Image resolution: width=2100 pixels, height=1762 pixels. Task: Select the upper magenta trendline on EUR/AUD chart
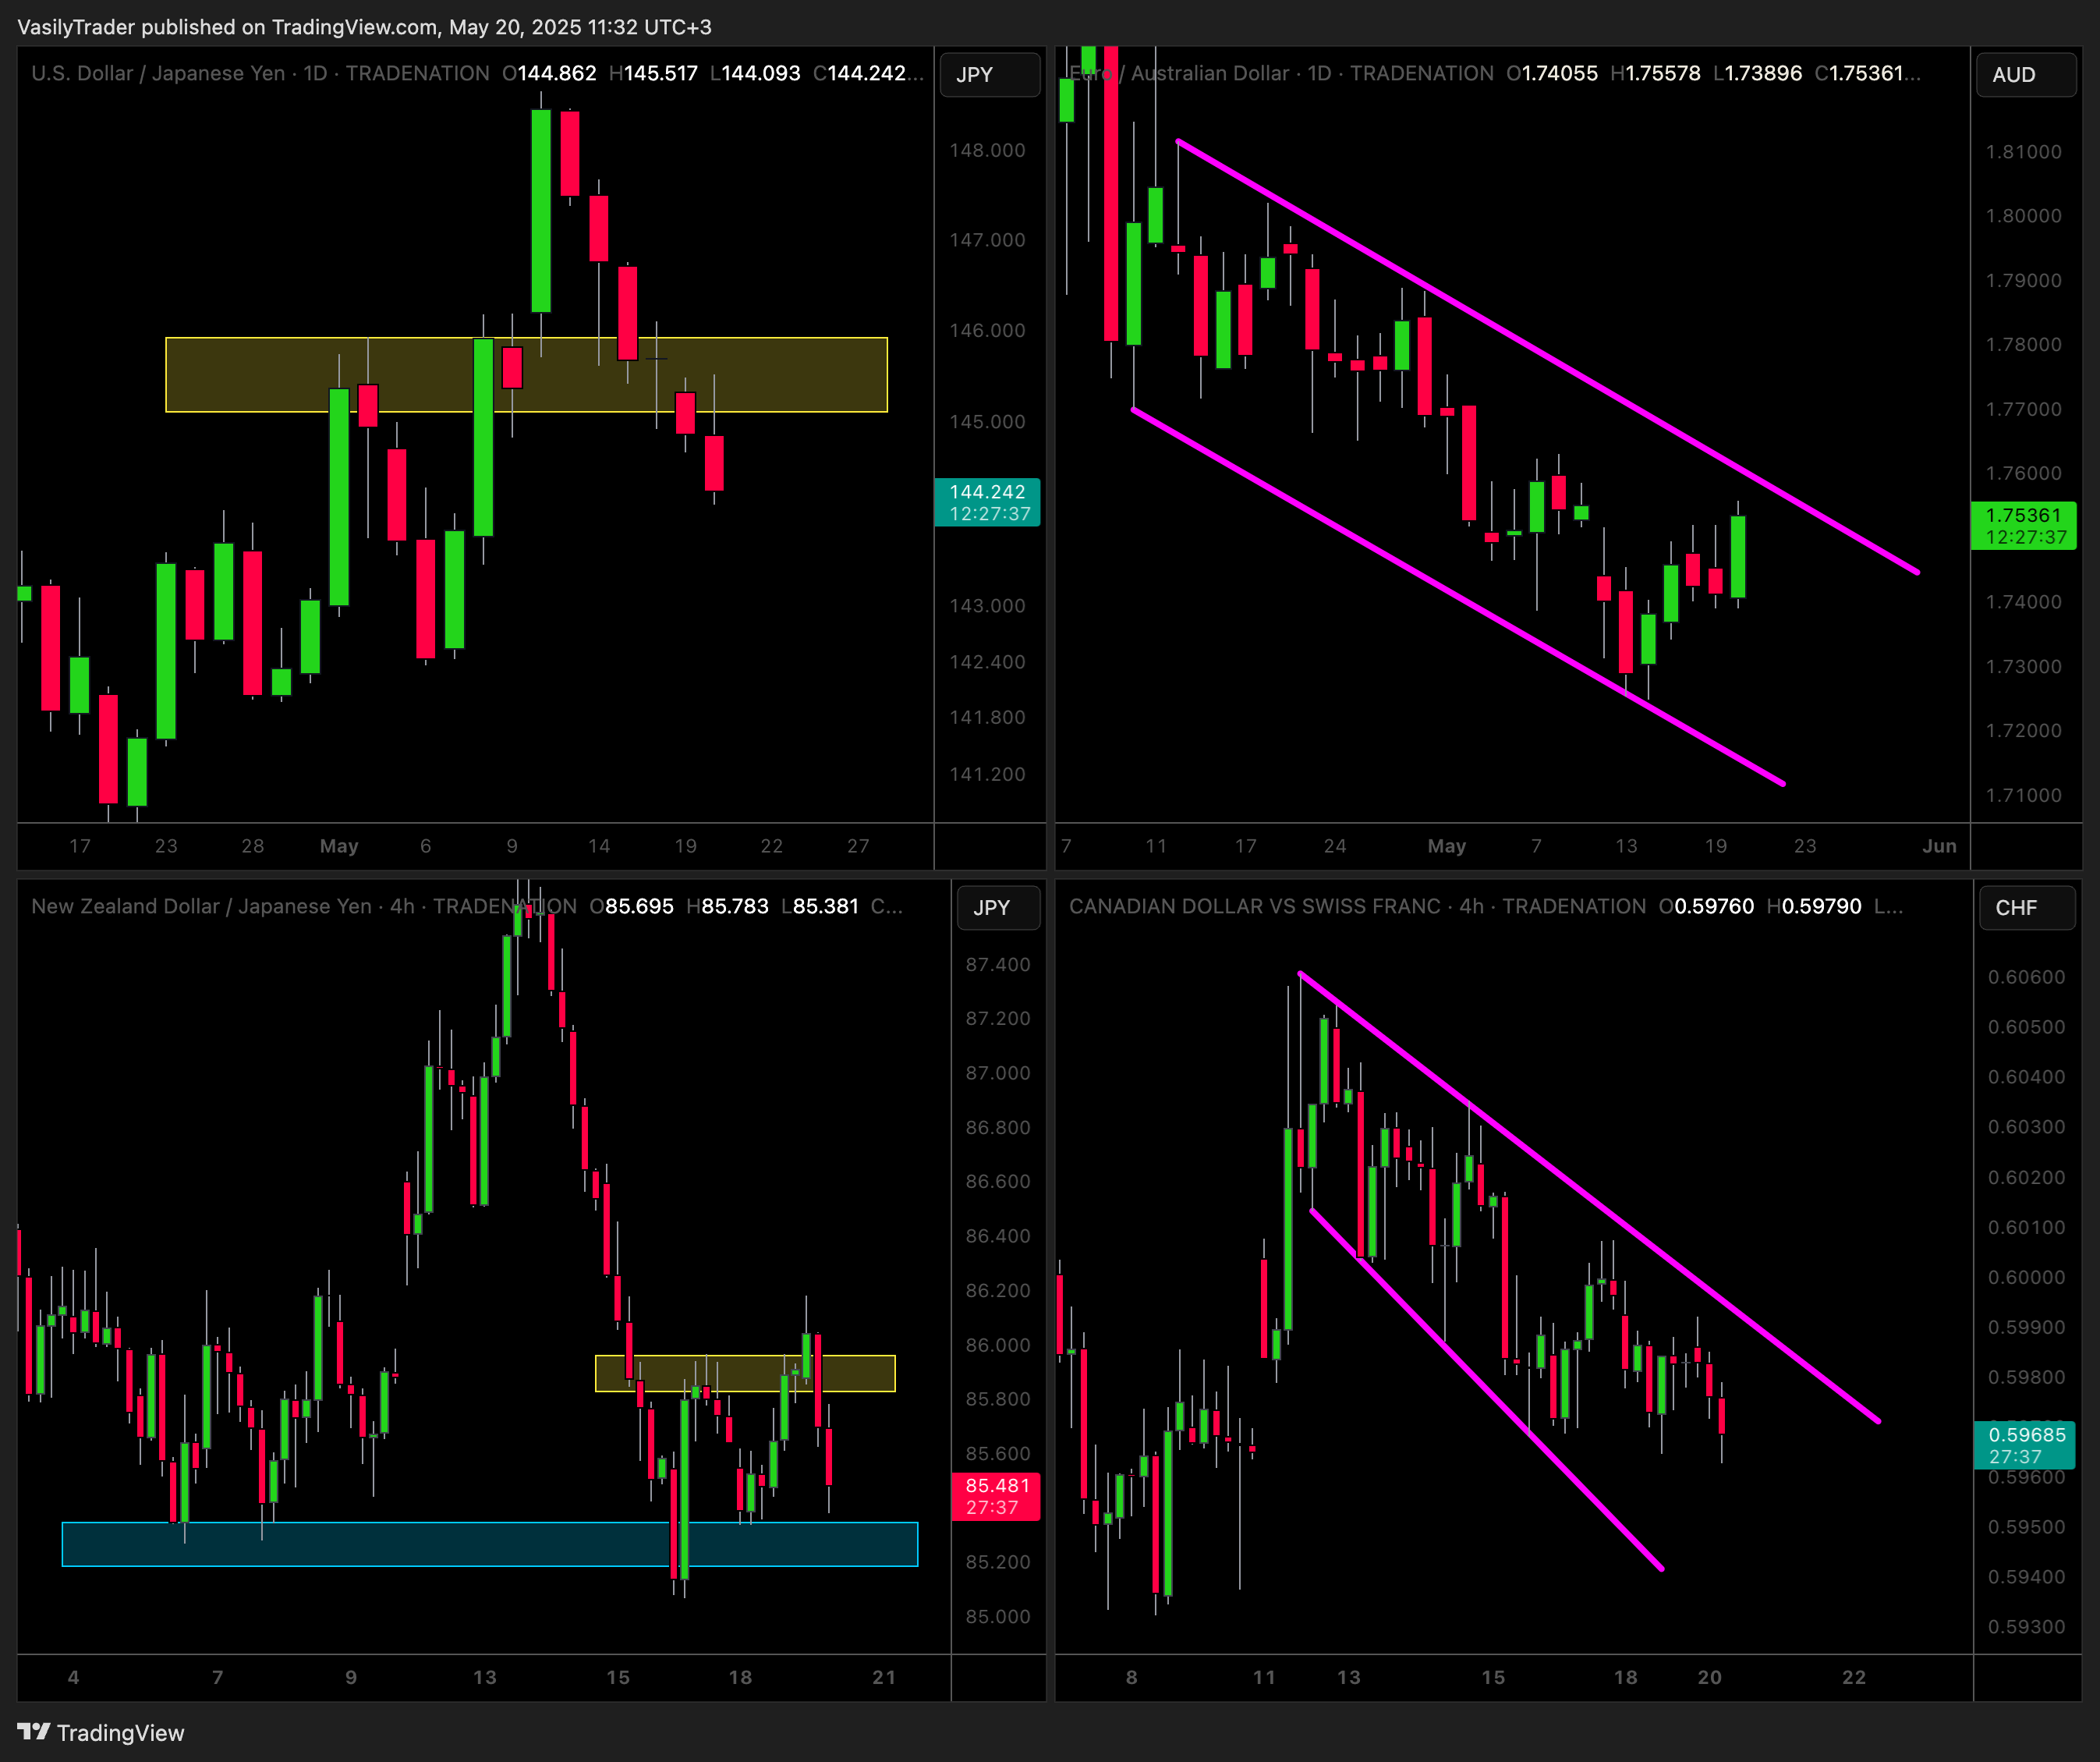[1548, 357]
